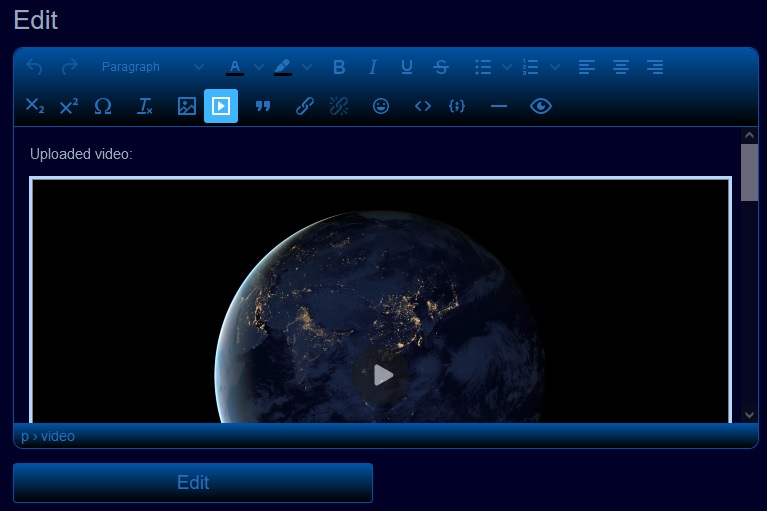This screenshot has width=767, height=511.
Task: Toggle subscript formatting
Action: (x=34, y=106)
